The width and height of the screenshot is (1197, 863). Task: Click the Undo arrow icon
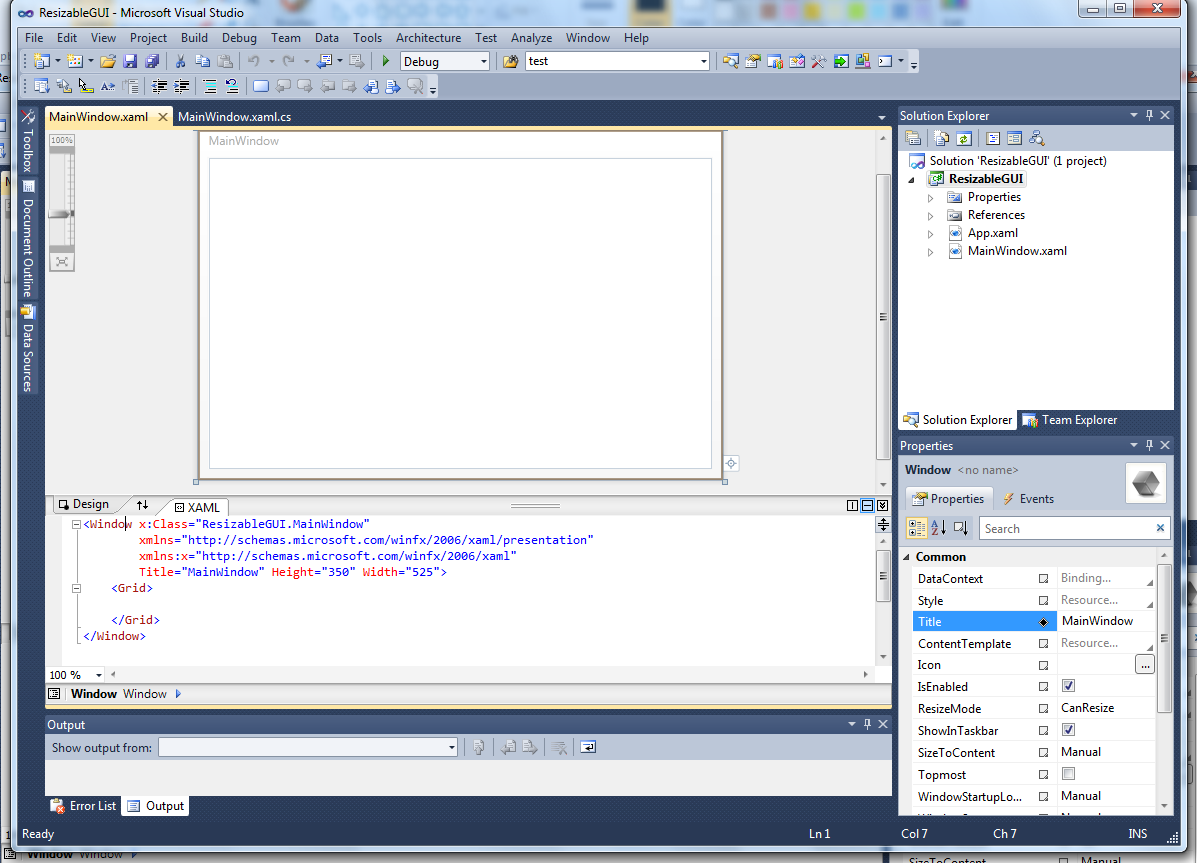pyautogui.click(x=253, y=61)
